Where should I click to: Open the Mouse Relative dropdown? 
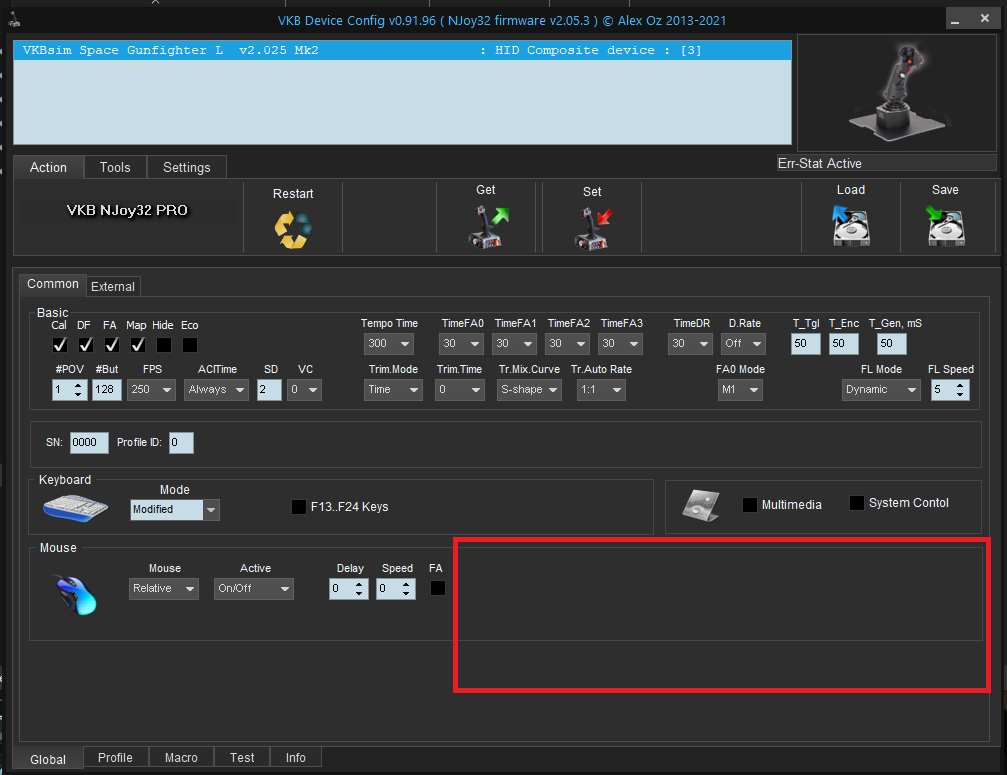coord(164,589)
